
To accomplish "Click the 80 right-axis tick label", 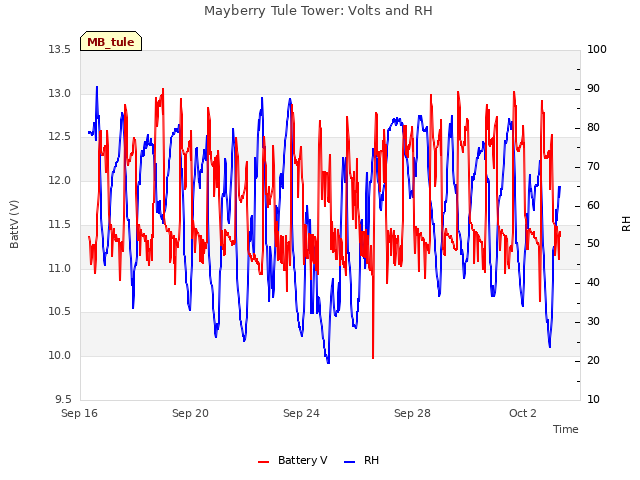I will [x=593, y=128].
